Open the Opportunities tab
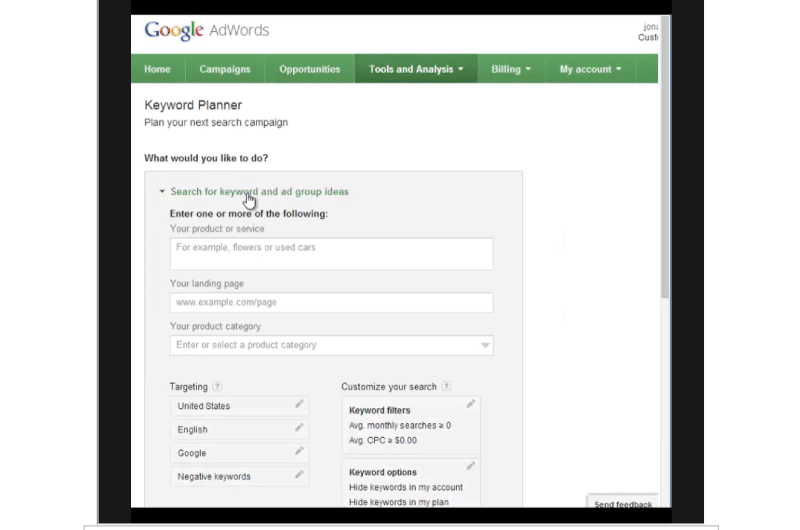 click(310, 69)
